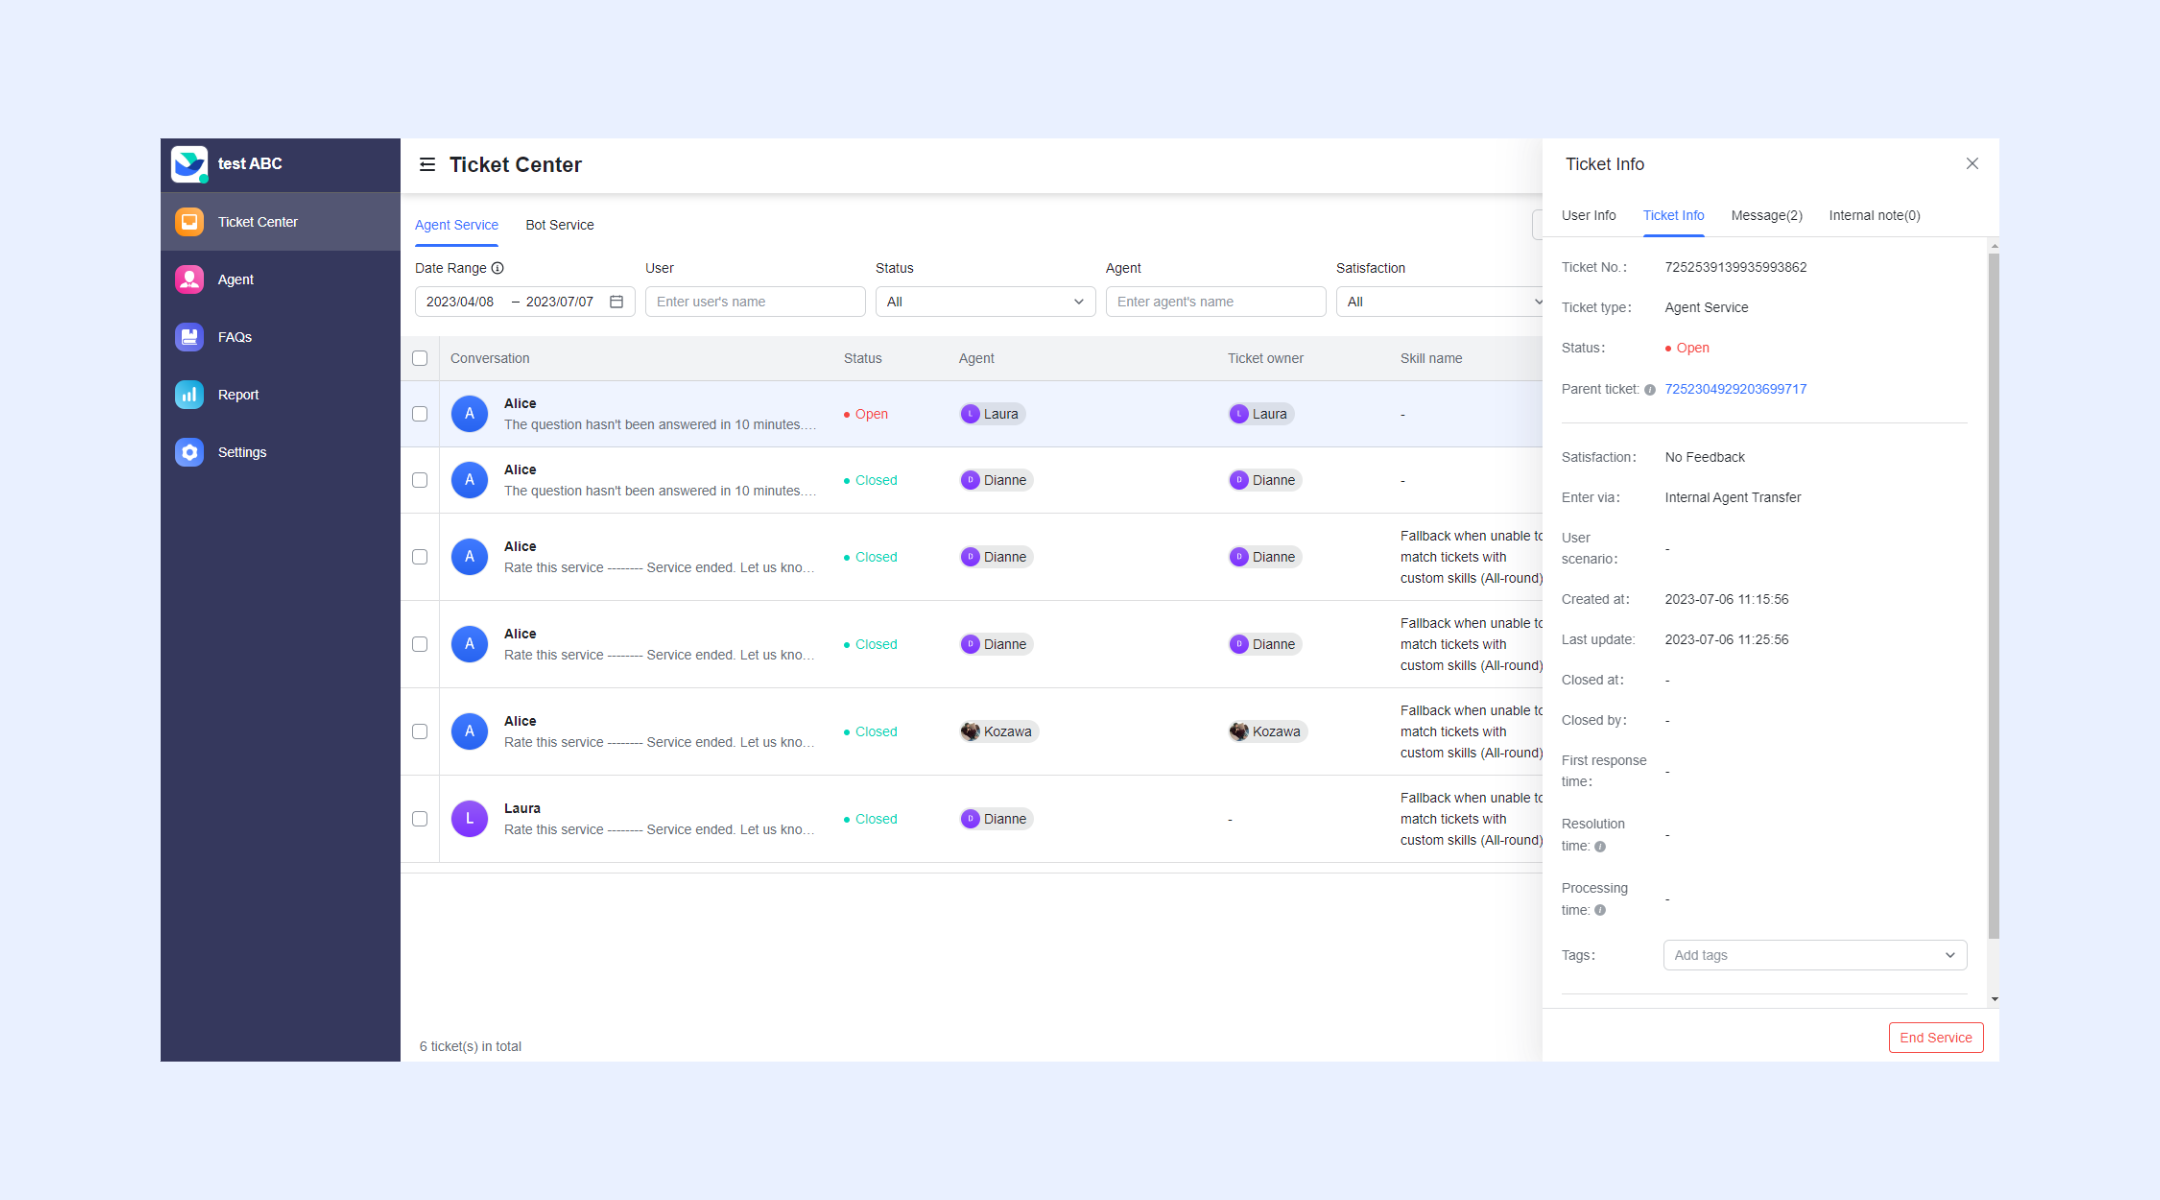The height and width of the screenshot is (1200, 2160).
Task: Check the Open ticket row from Alice
Action: click(x=420, y=414)
